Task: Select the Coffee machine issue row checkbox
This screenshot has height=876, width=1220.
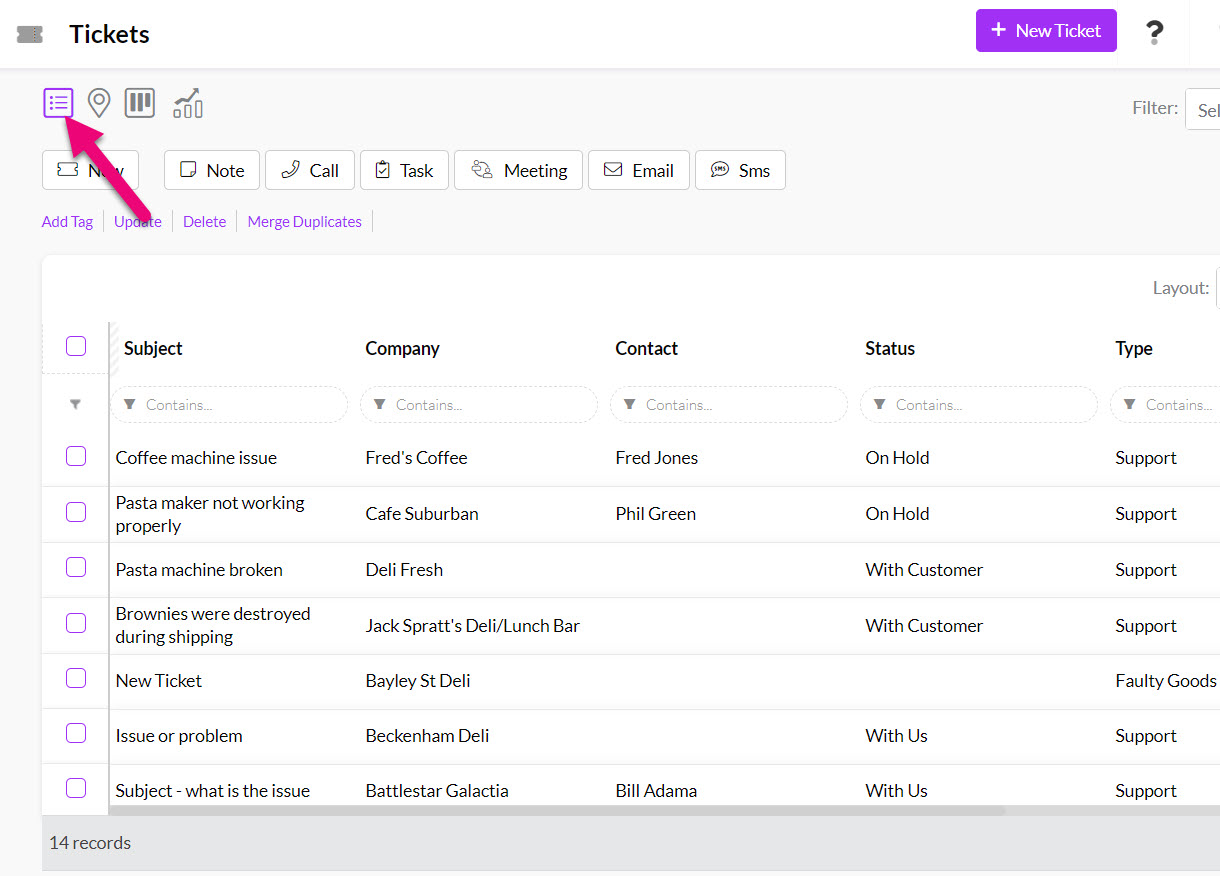Action: pyautogui.click(x=76, y=456)
